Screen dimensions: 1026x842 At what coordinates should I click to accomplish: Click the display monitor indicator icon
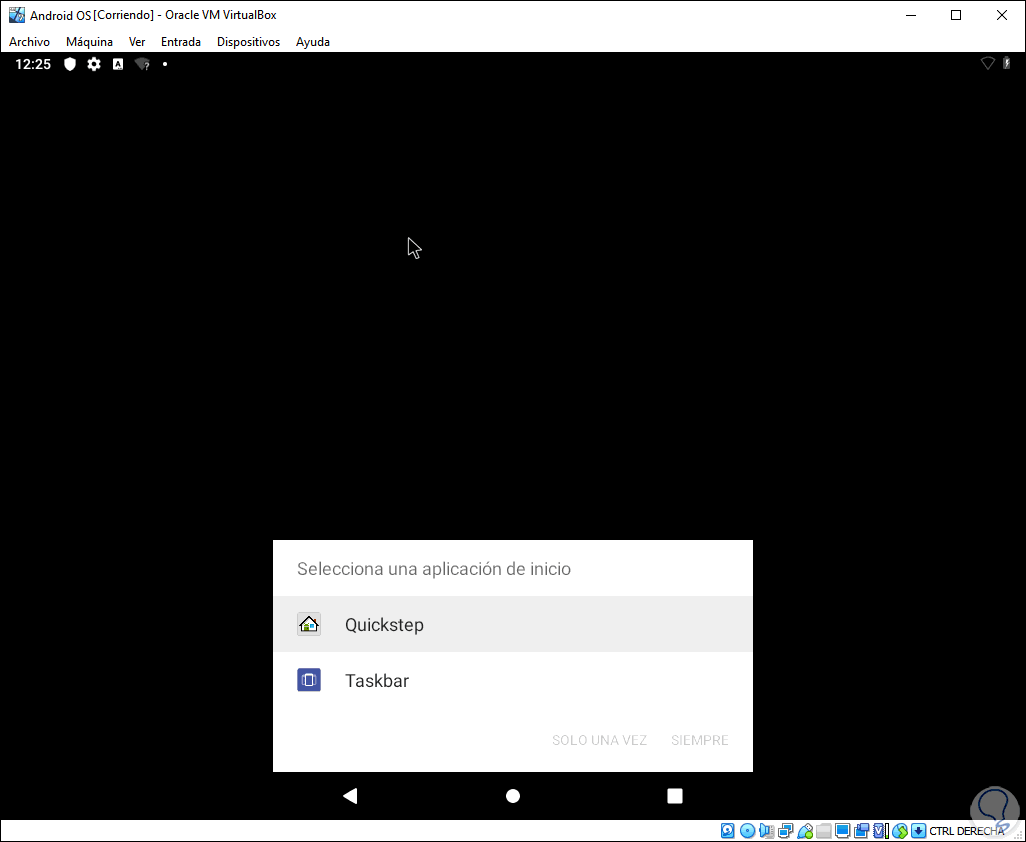coord(843,831)
